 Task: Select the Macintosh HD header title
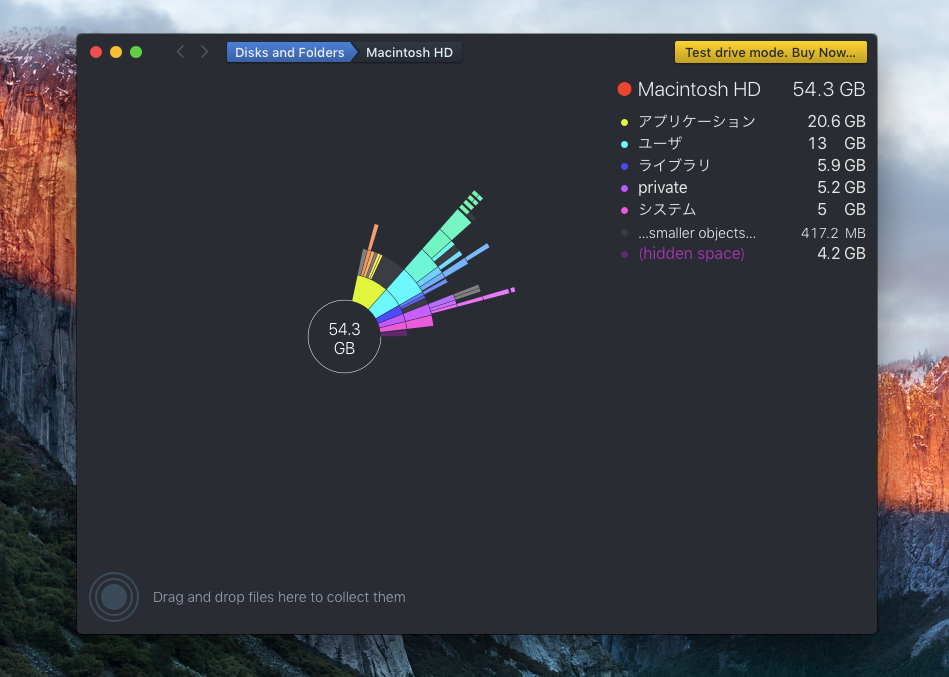(x=698, y=90)
